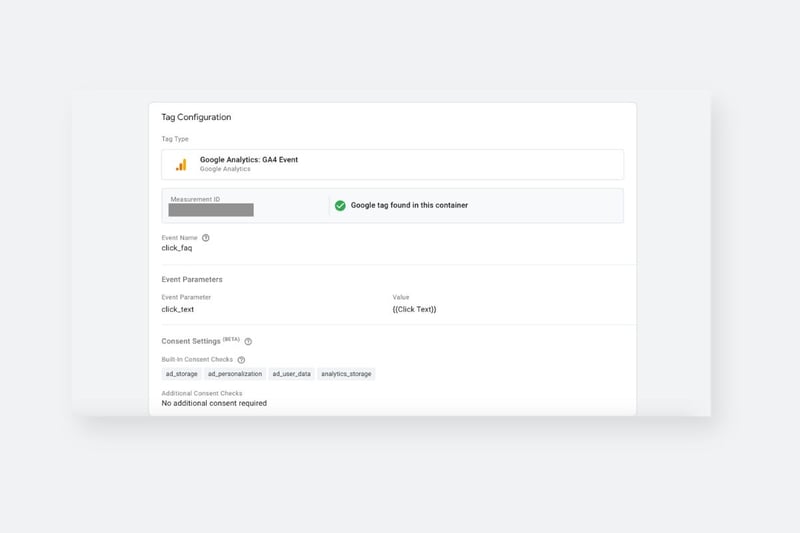800x533 pixels.
Task: Click the ad_storage consent chip
Action: [x=181, y=374]
